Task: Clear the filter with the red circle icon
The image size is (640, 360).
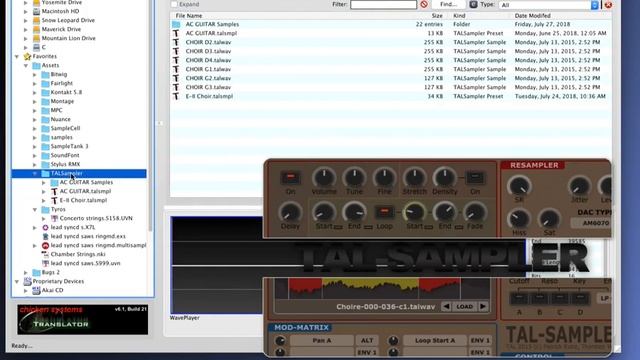Action: point(424,4)
